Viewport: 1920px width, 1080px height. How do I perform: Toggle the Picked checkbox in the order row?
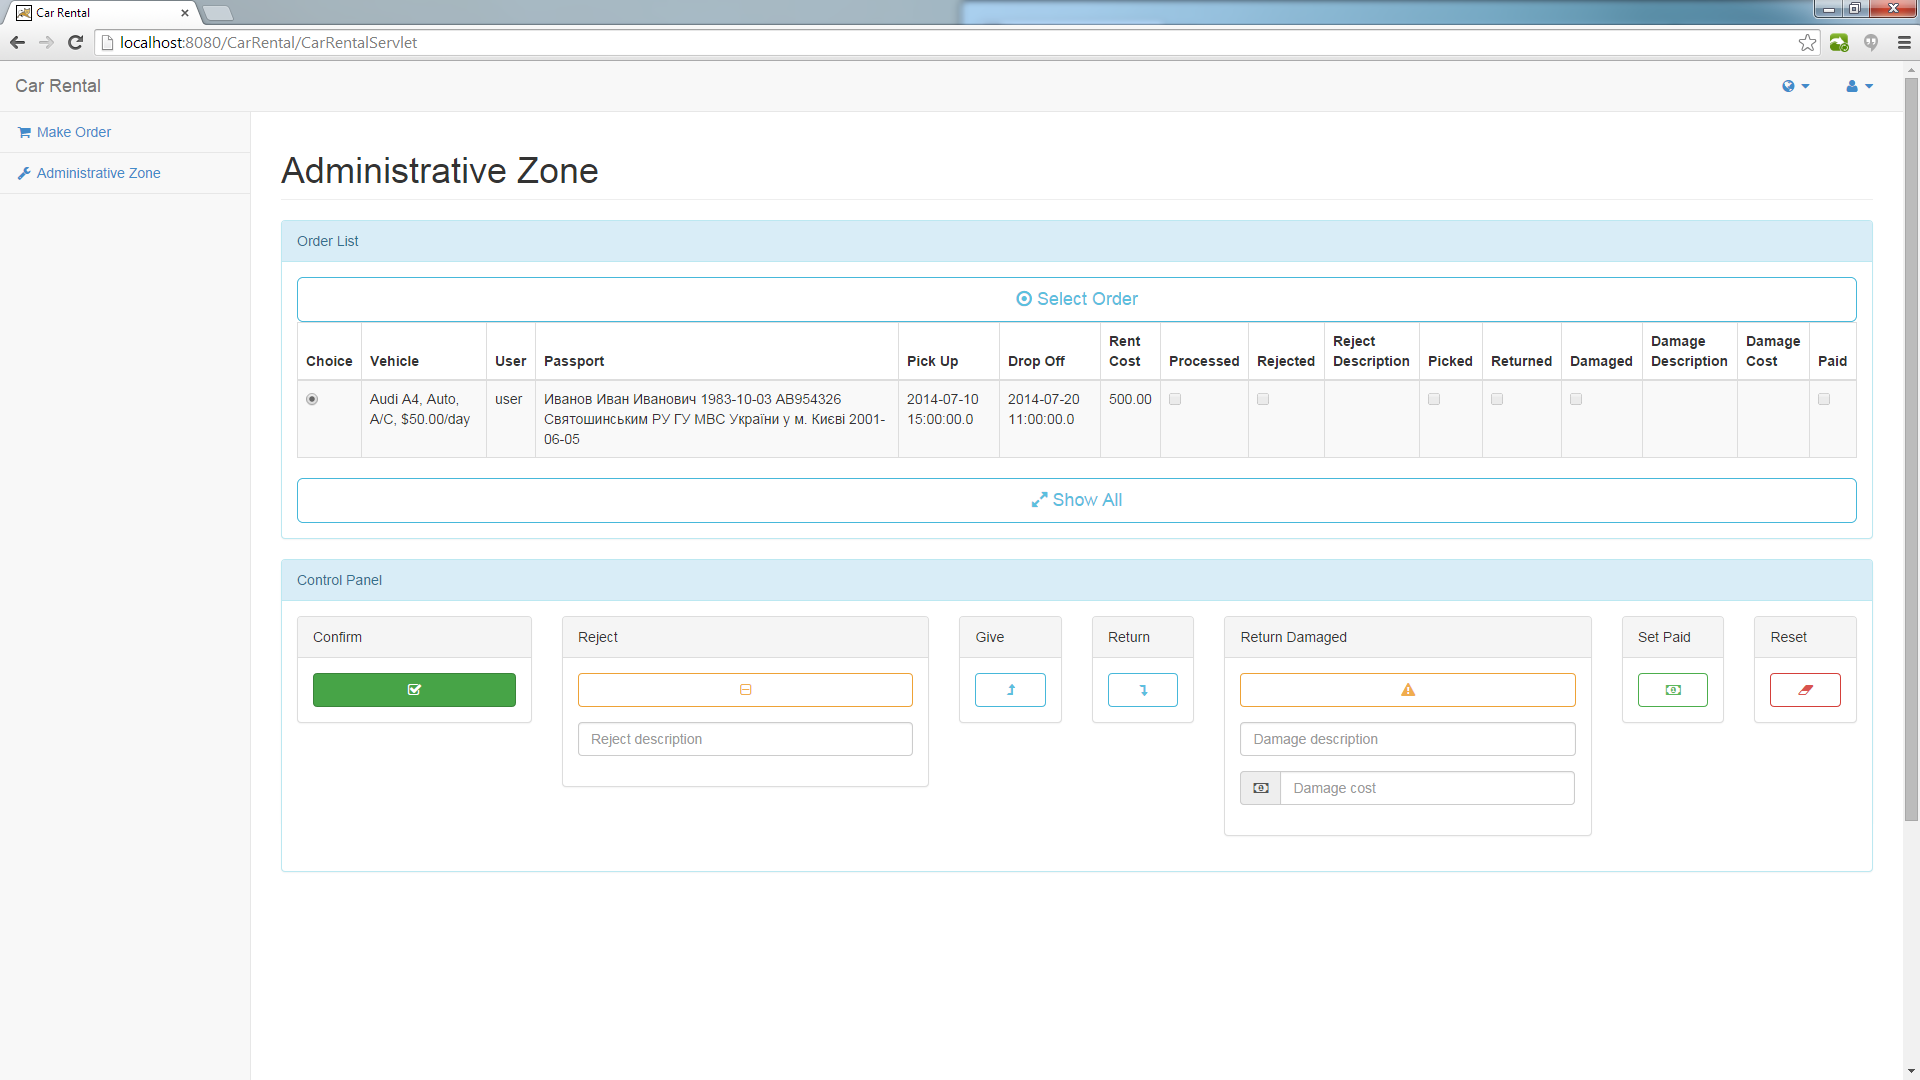coord(1434,399)
